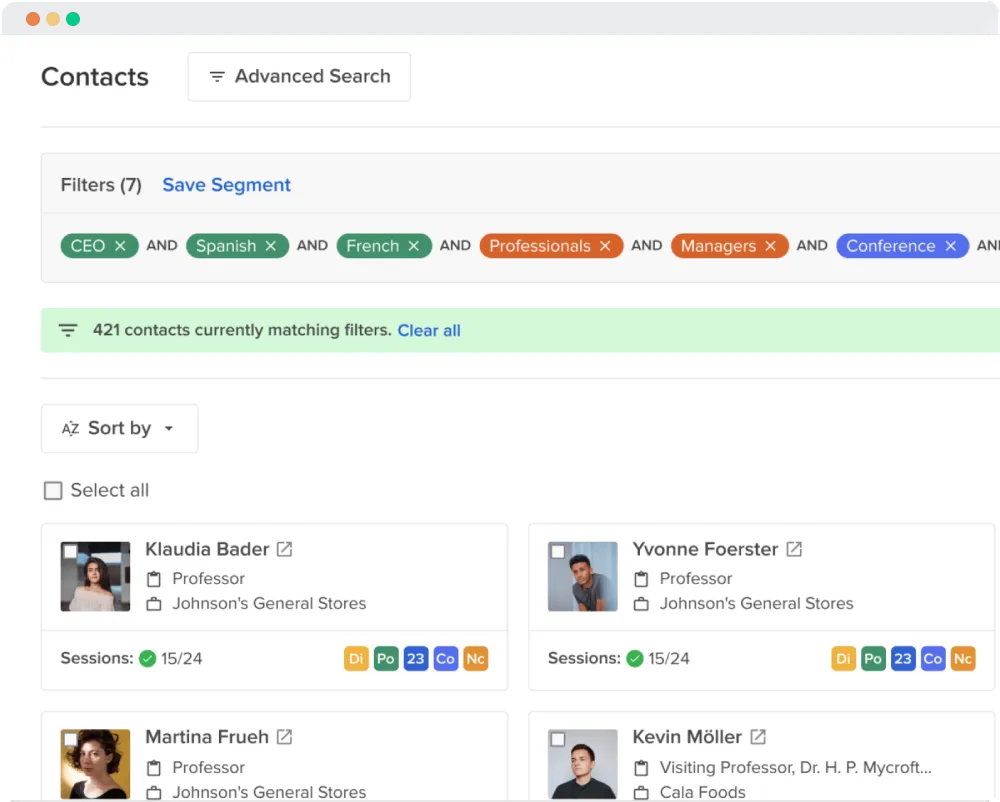
Task: Remove the Managers filter tag
Action: (770, 246)
